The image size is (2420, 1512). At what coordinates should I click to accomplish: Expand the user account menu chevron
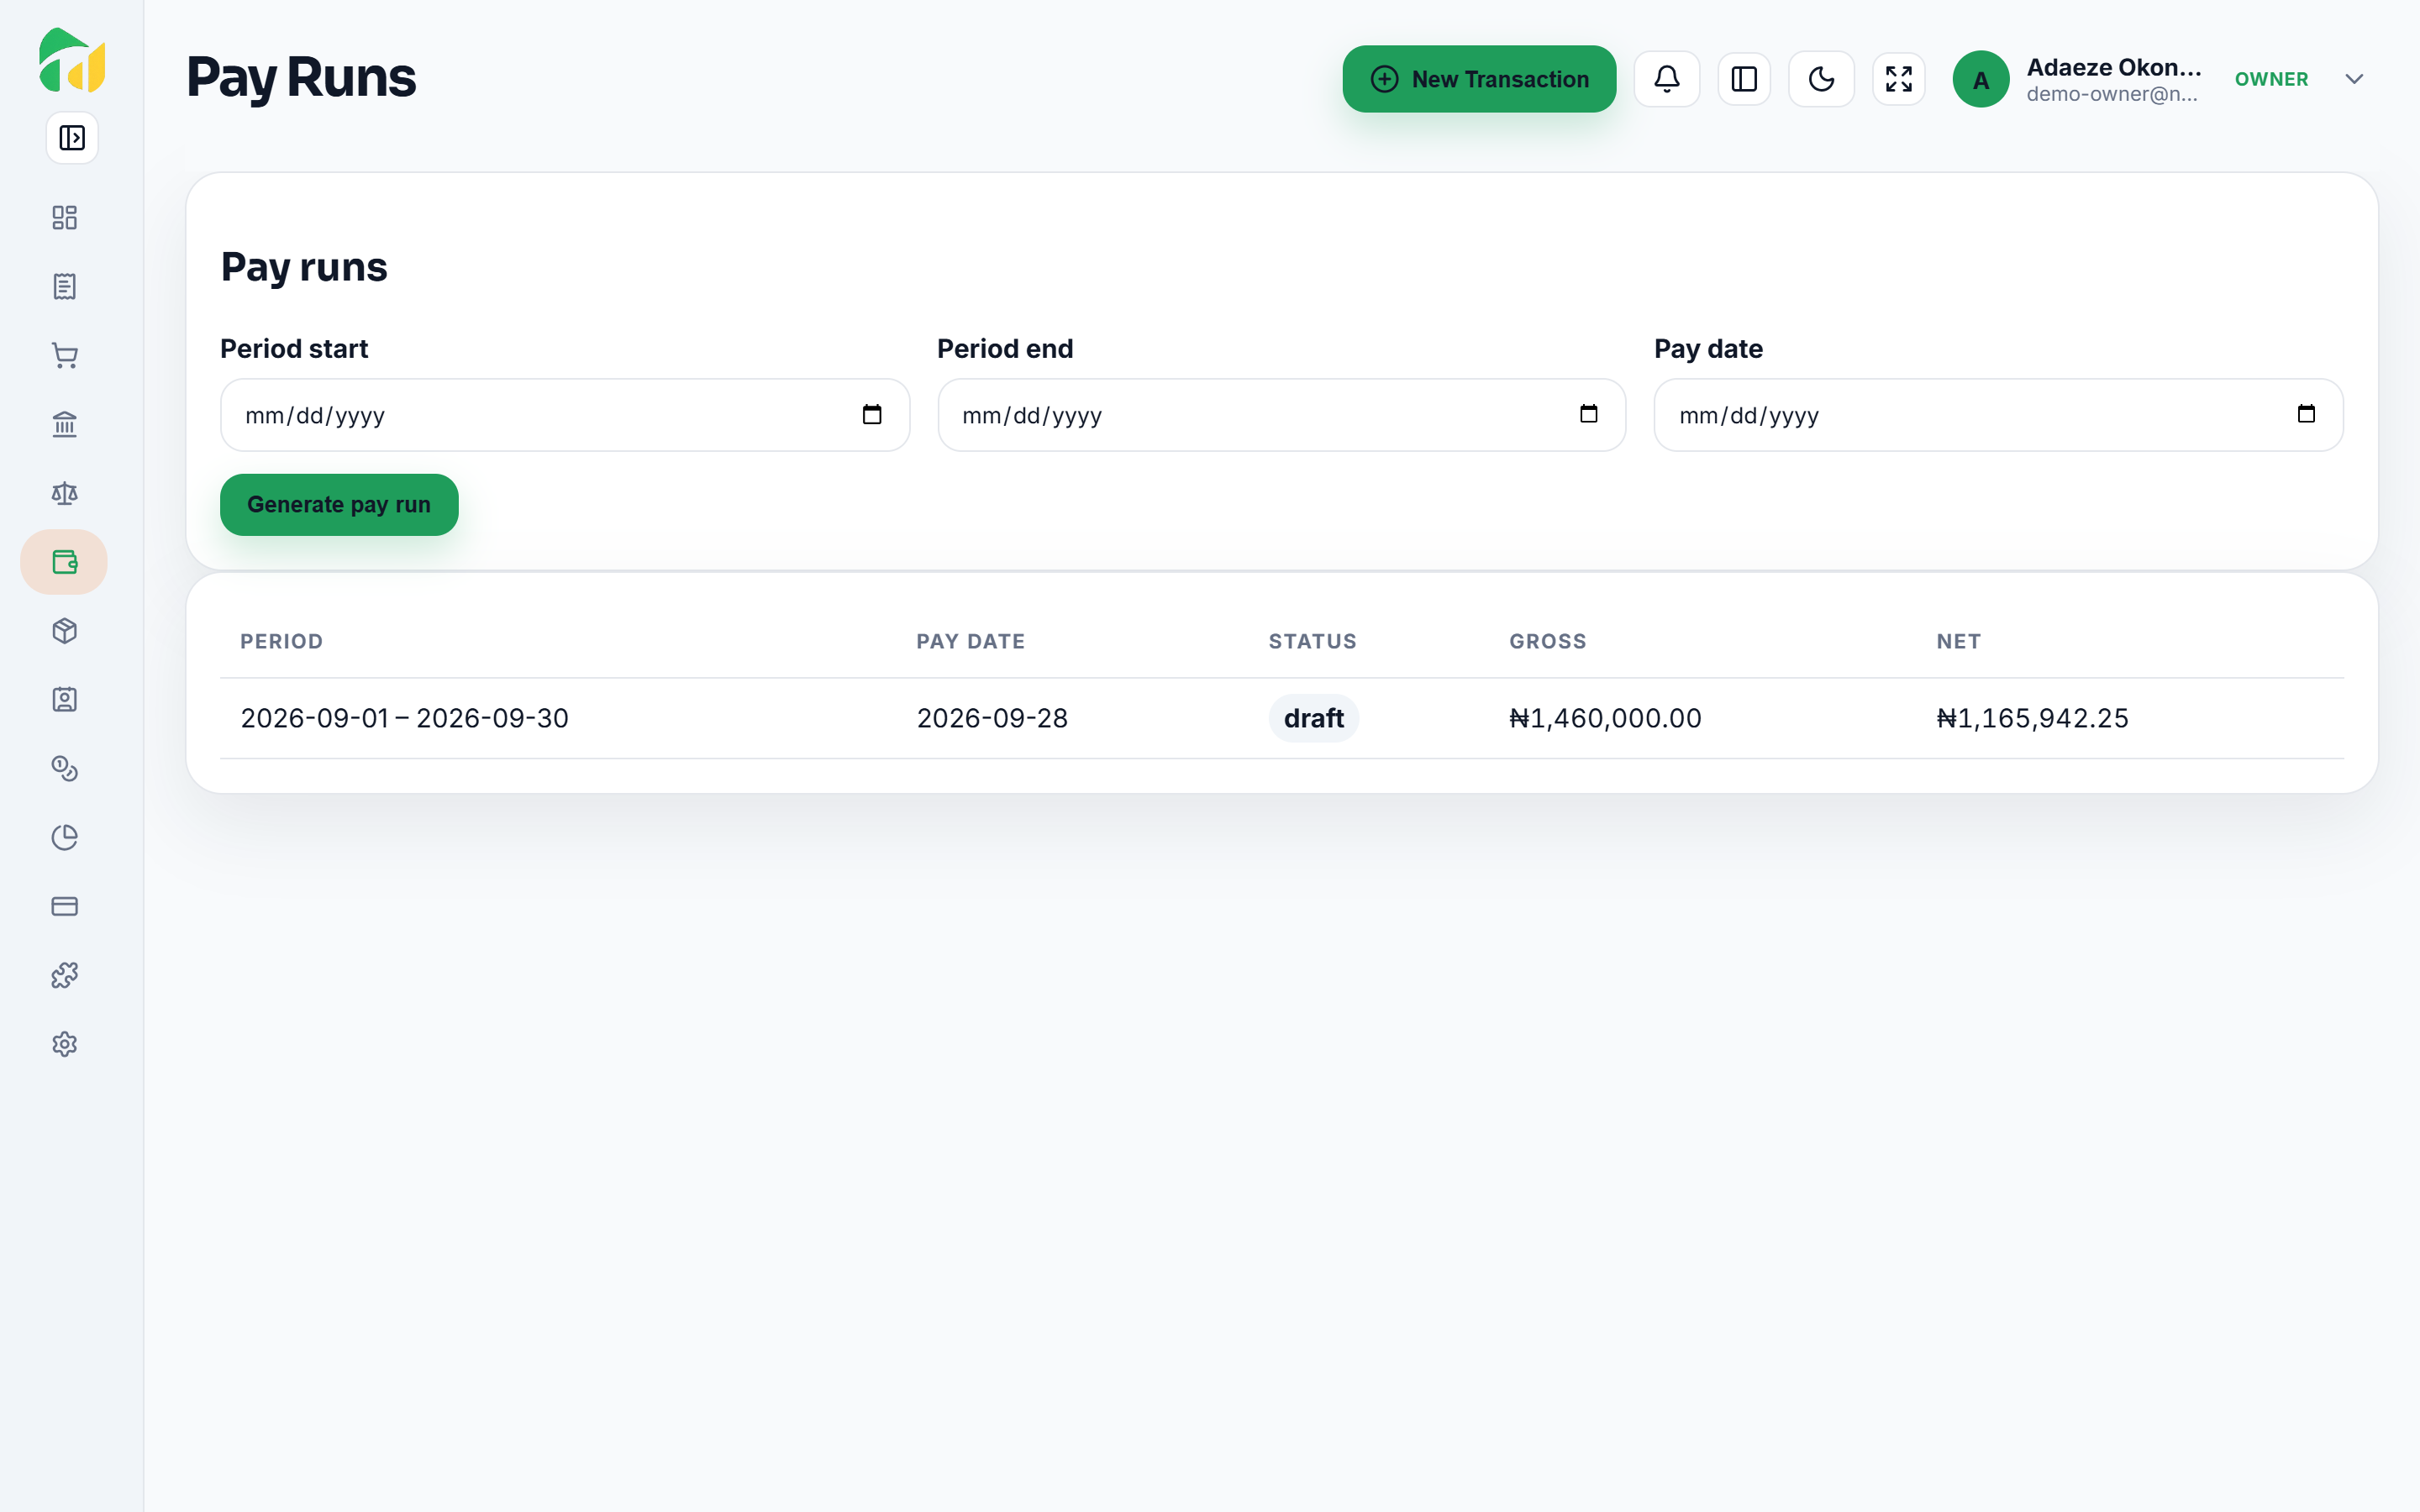coord(2354,79)
